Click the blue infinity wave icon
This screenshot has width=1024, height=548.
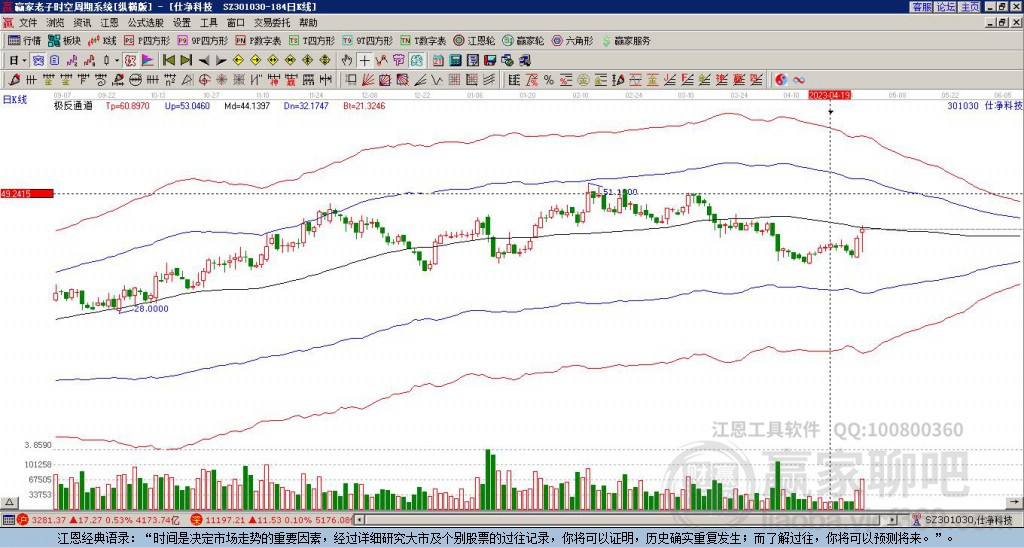coord(799,80)
